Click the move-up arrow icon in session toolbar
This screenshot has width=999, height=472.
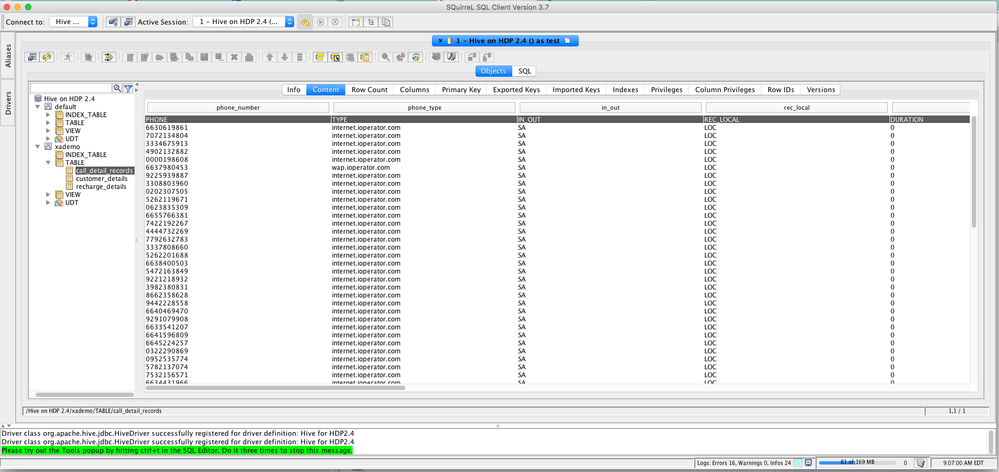pos(269,57)
